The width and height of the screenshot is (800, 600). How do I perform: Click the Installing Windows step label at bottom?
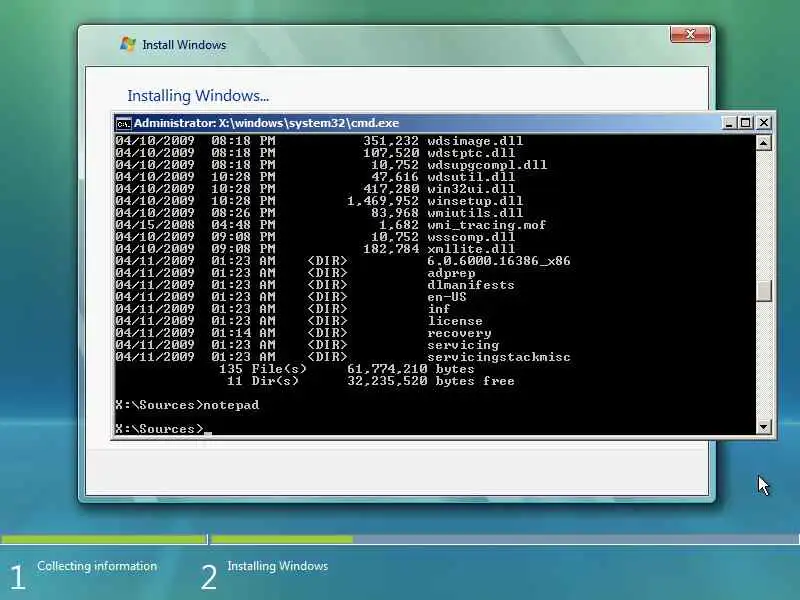(278, 566)
